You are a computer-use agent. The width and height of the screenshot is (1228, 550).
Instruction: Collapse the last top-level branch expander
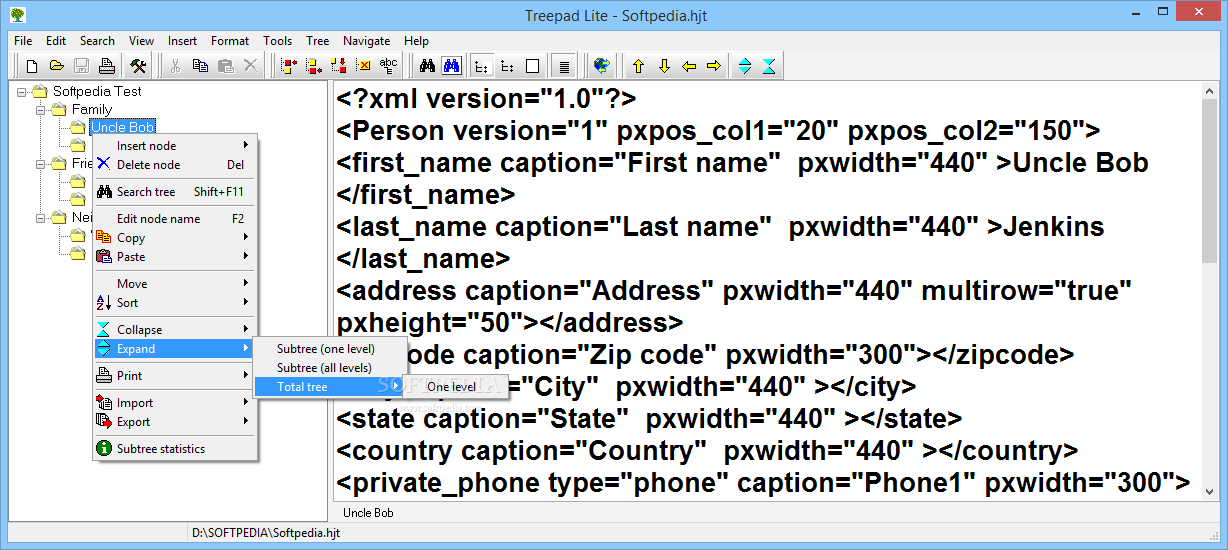click(41, 217)
